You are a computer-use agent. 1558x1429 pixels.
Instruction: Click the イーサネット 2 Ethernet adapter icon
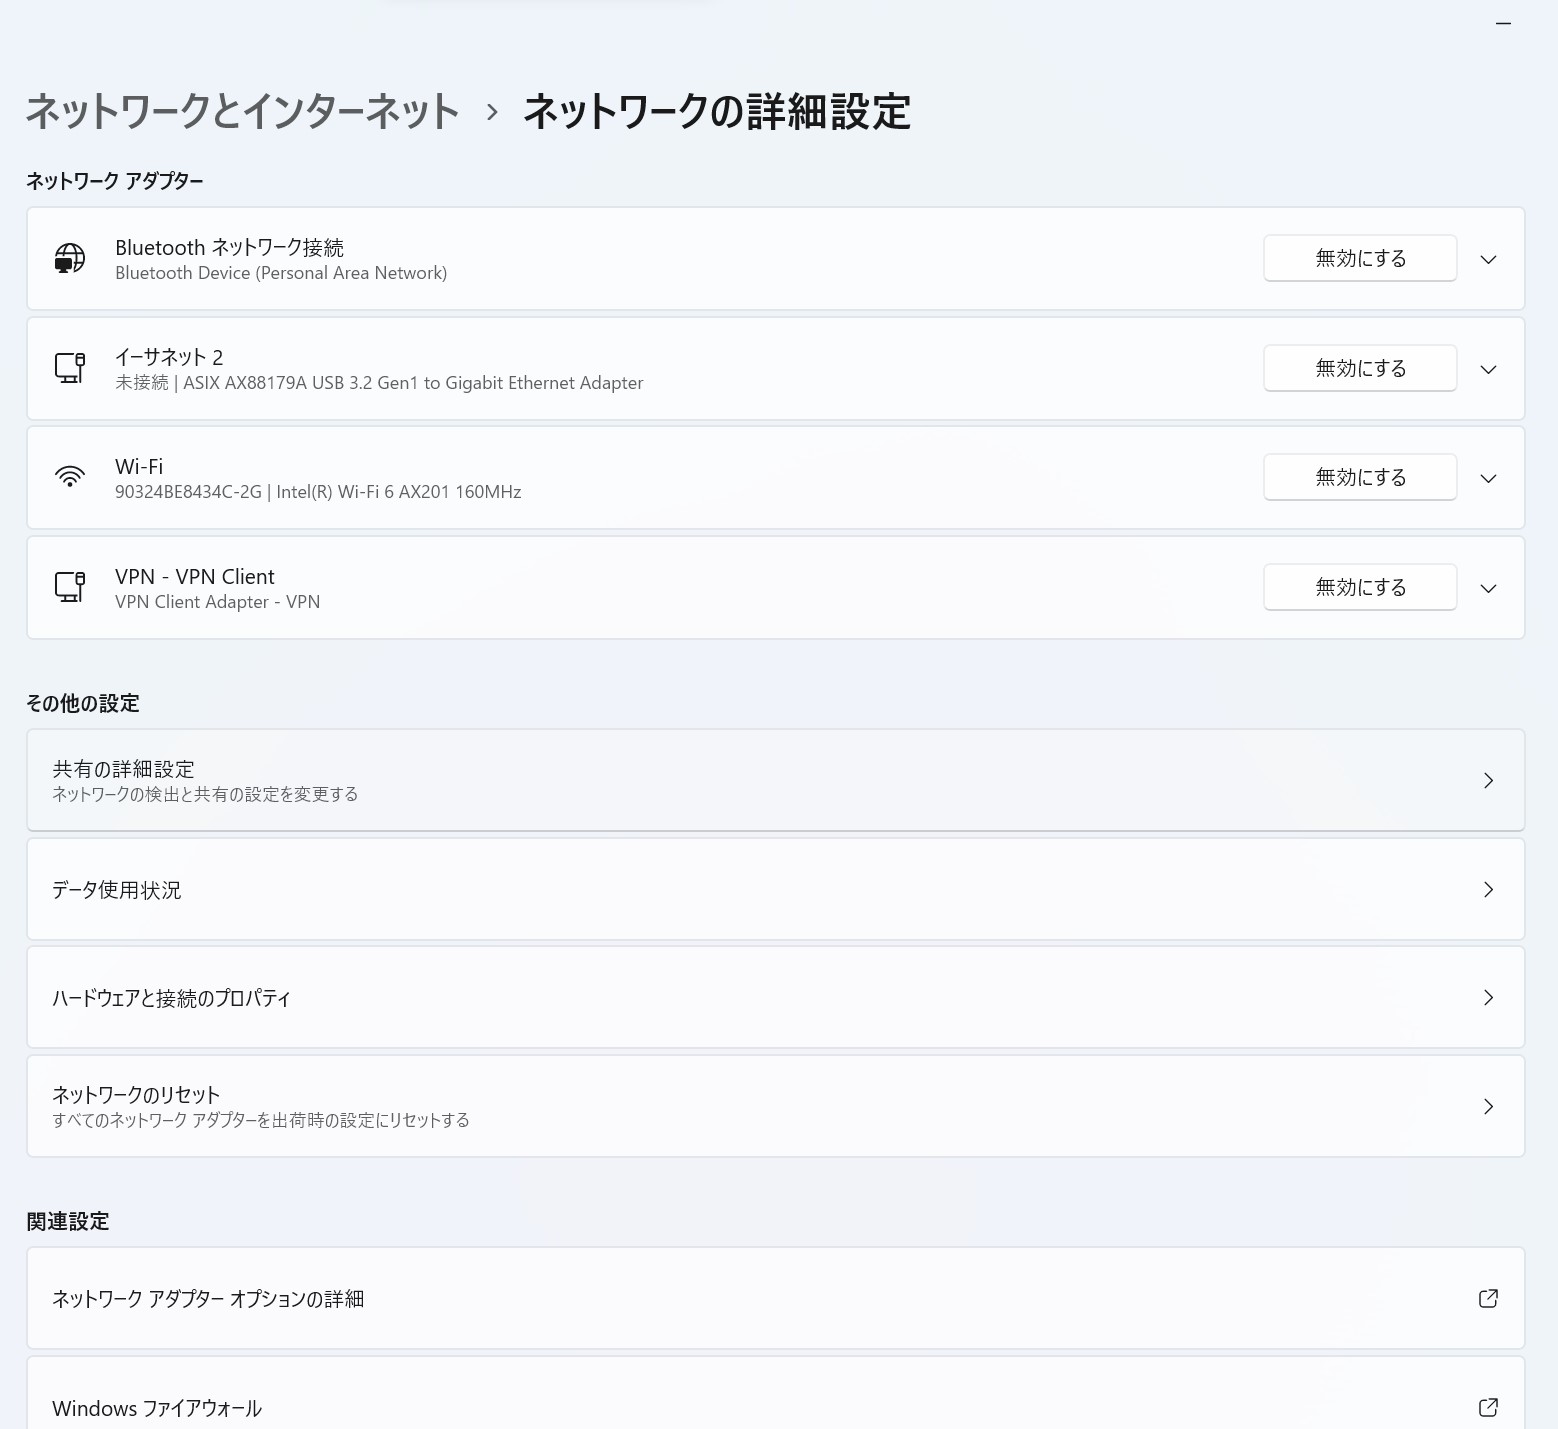pos(69,368)
